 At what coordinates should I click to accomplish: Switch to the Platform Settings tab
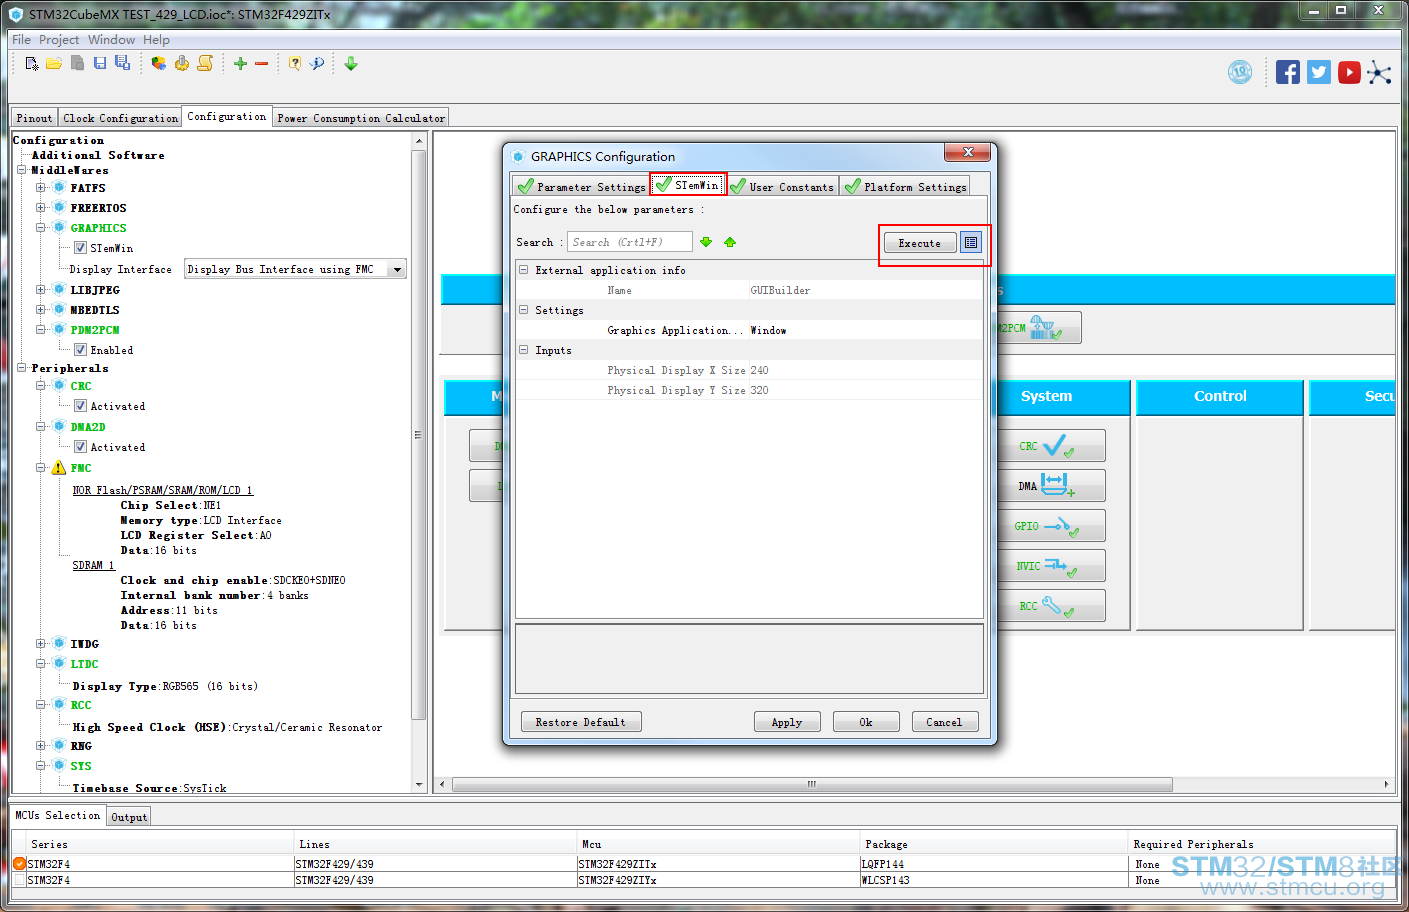905,186
